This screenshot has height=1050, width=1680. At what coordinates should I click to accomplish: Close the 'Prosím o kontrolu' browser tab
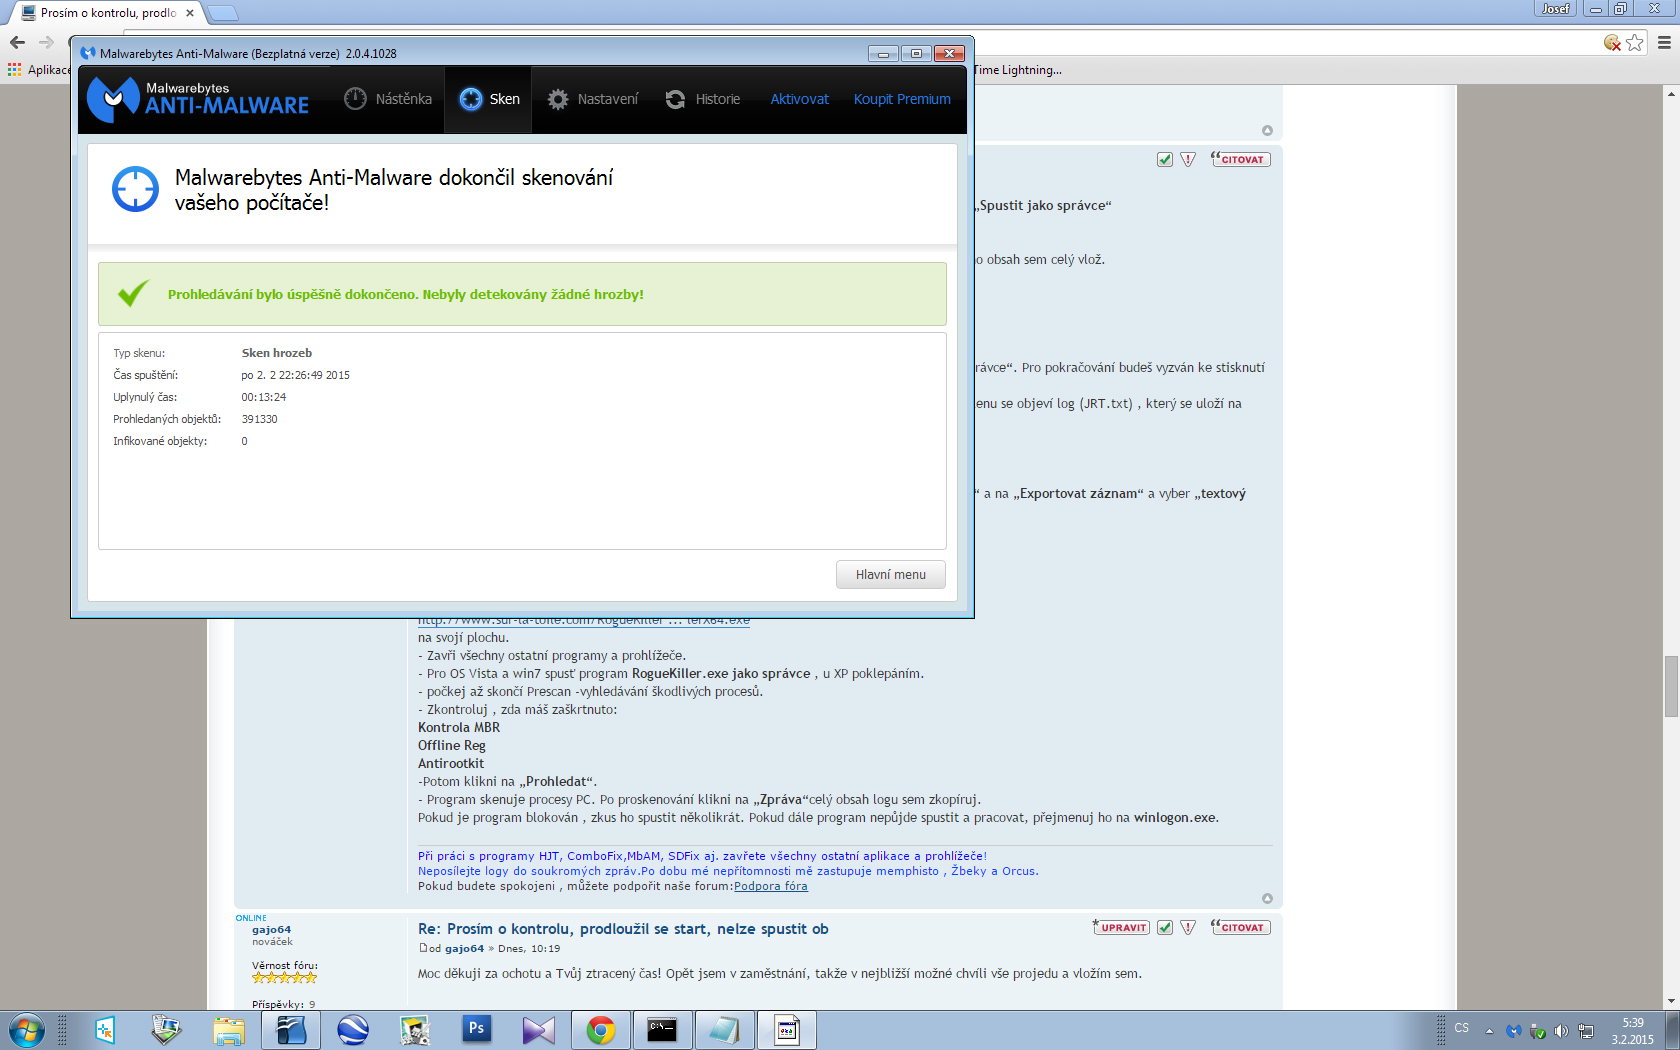coord(190,13)
